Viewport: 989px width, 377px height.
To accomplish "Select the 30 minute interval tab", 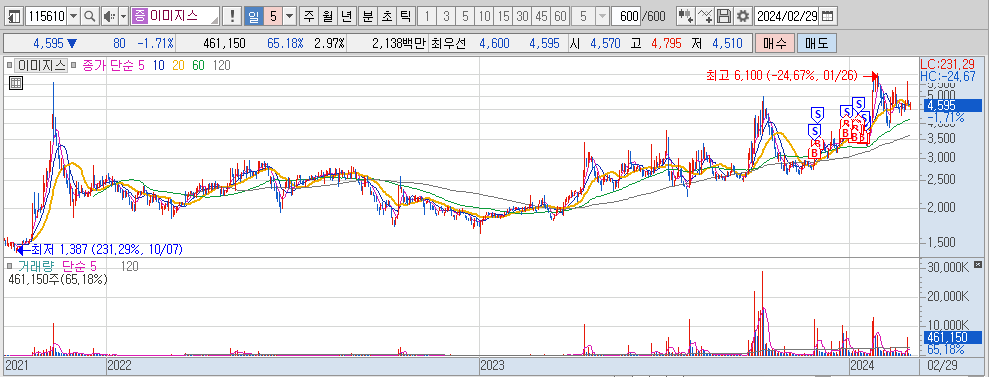I will click(522, 16).
